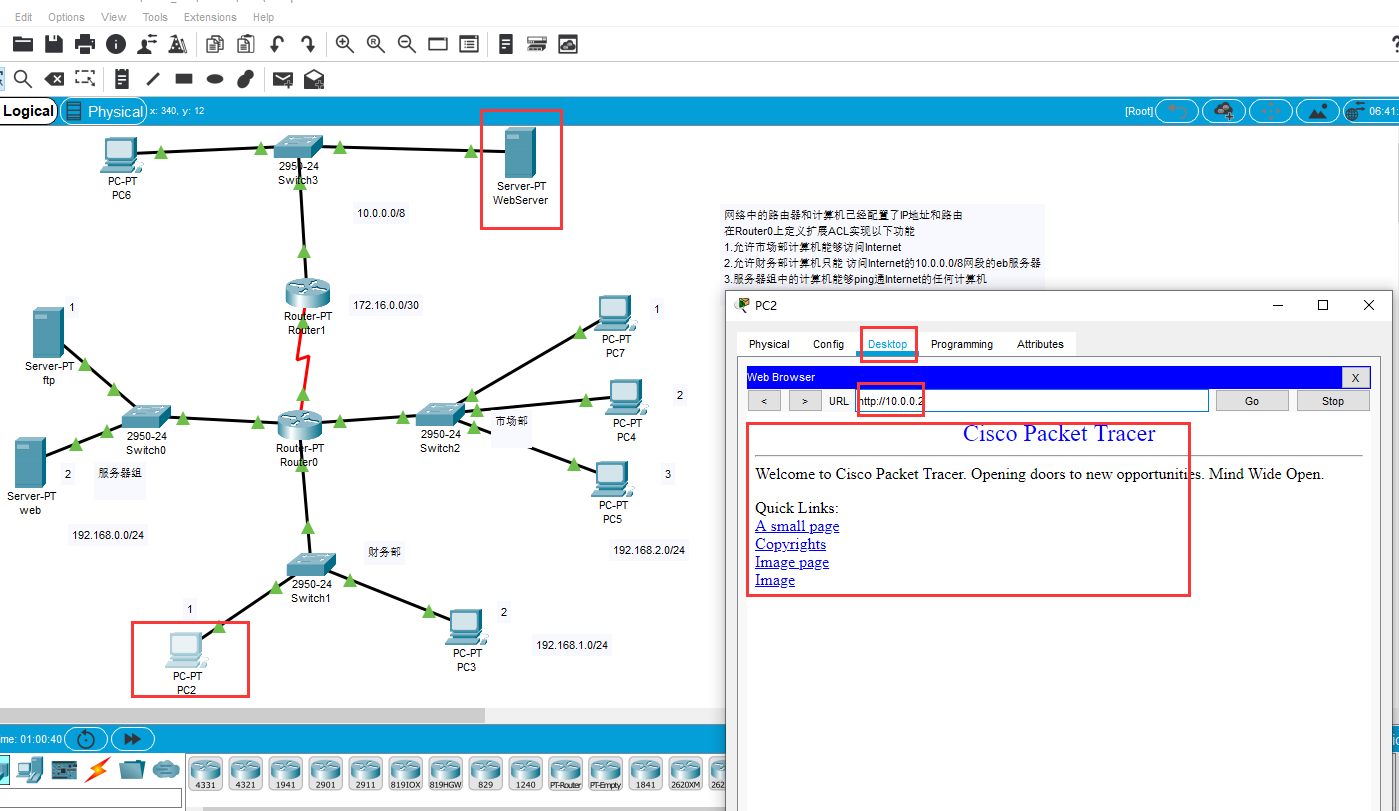Select Router0 in the topology
1399x811 pixels.
coord(300,426)
